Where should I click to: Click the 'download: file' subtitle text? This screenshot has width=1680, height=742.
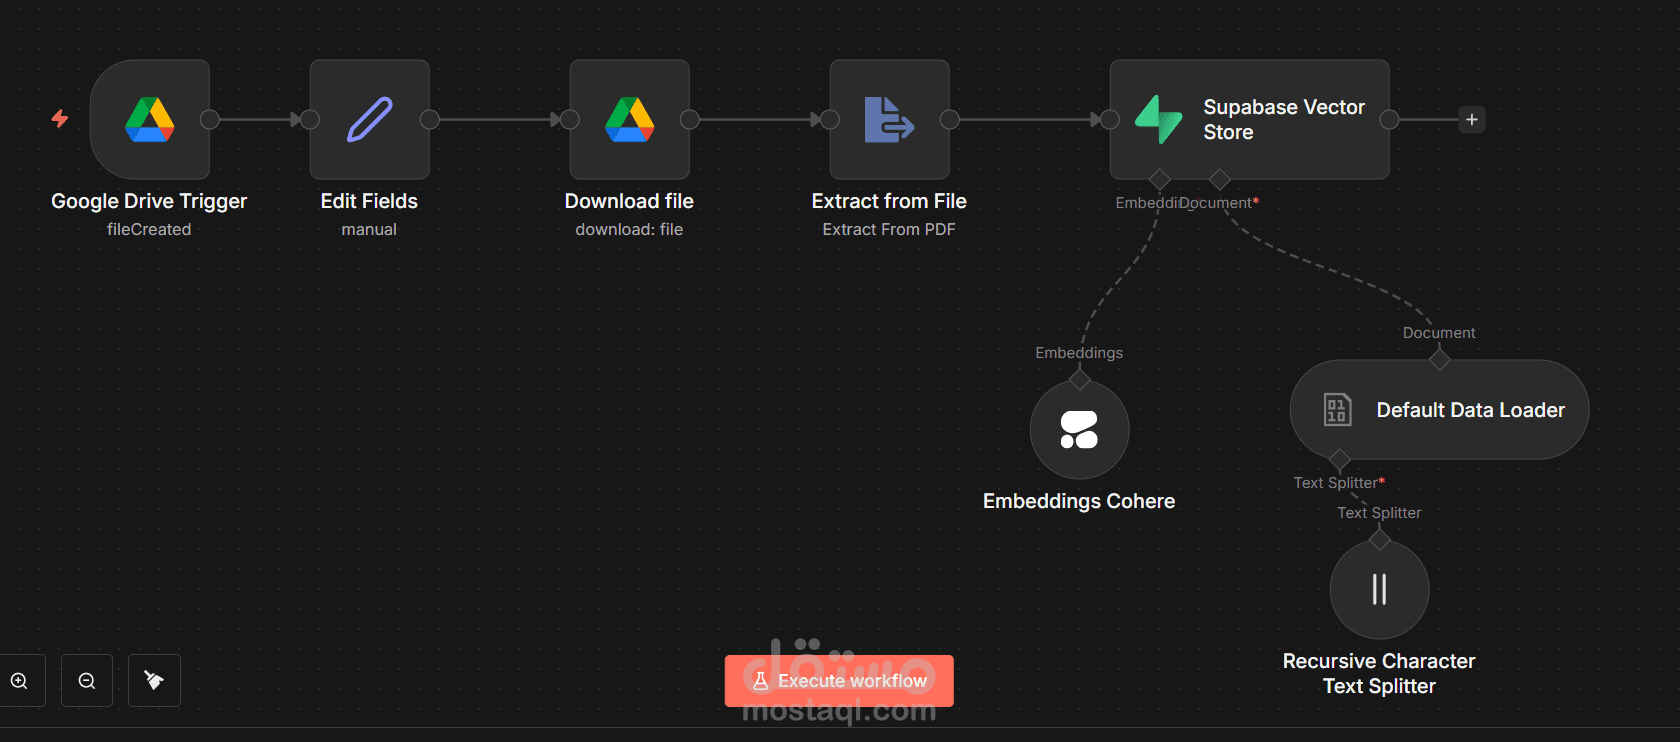pyautogui.click(x=629, y=229)
